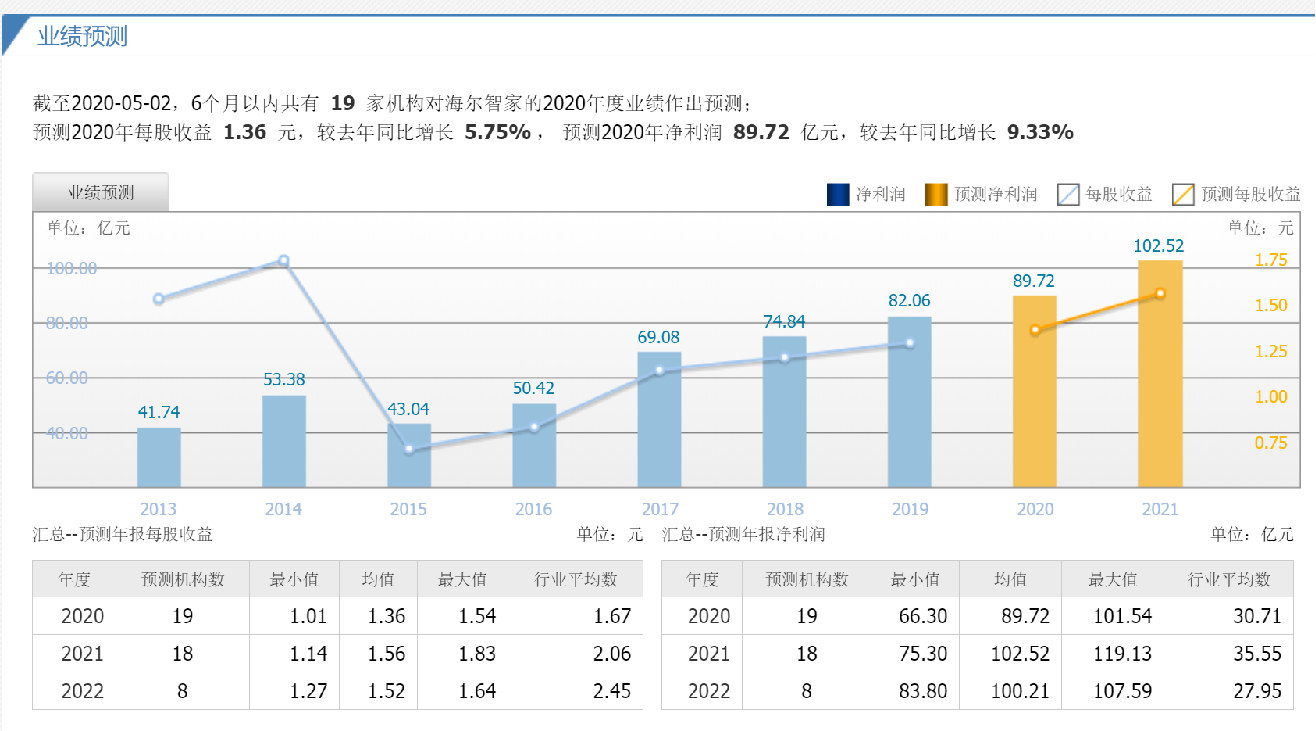This screenshot has height=731, width=1316.
Task: Click the EPS industry average 2.45
Action: [611, 691]
